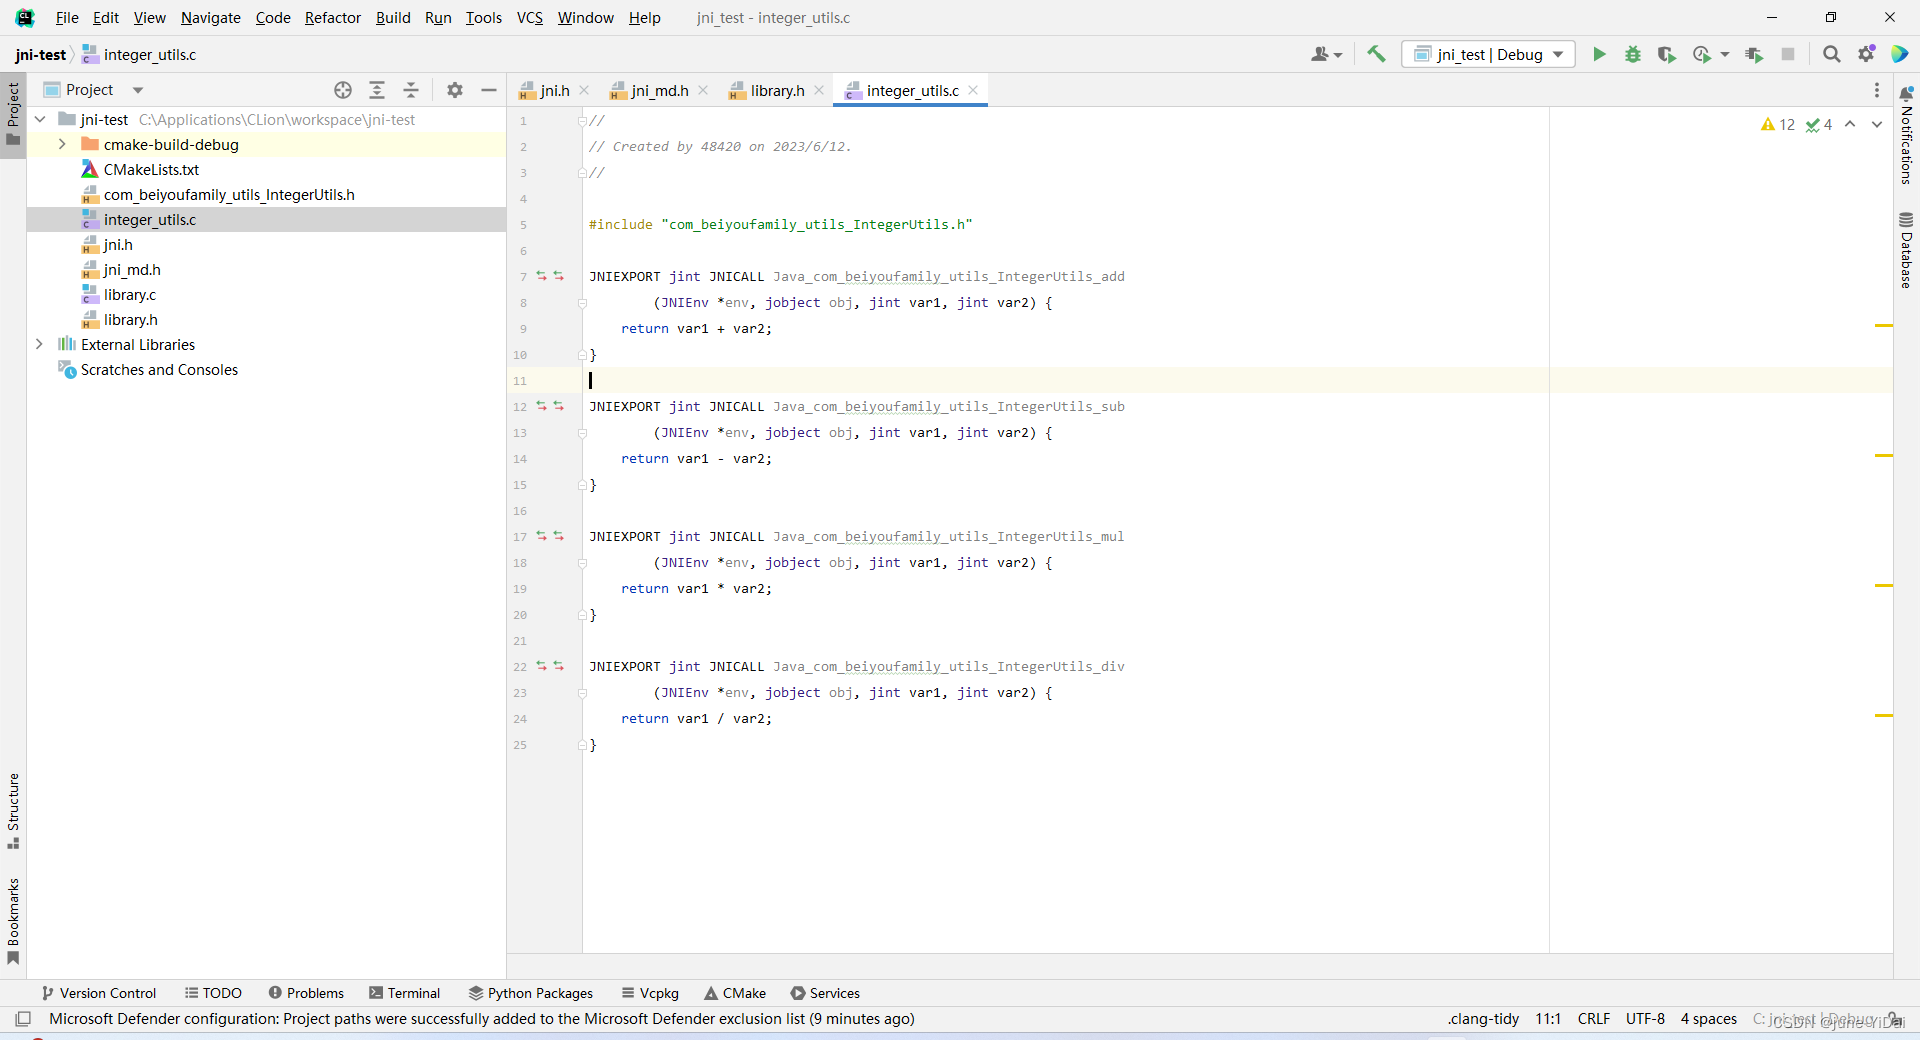
Task: Click gutter icon on line 7
Action: click(550, 276)
